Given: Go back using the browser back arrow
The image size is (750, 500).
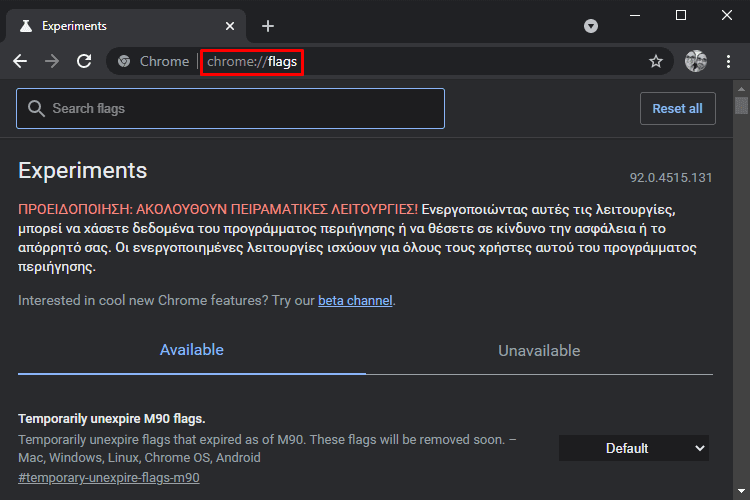Looking at the screenshot, I should (x=20, y=61).
